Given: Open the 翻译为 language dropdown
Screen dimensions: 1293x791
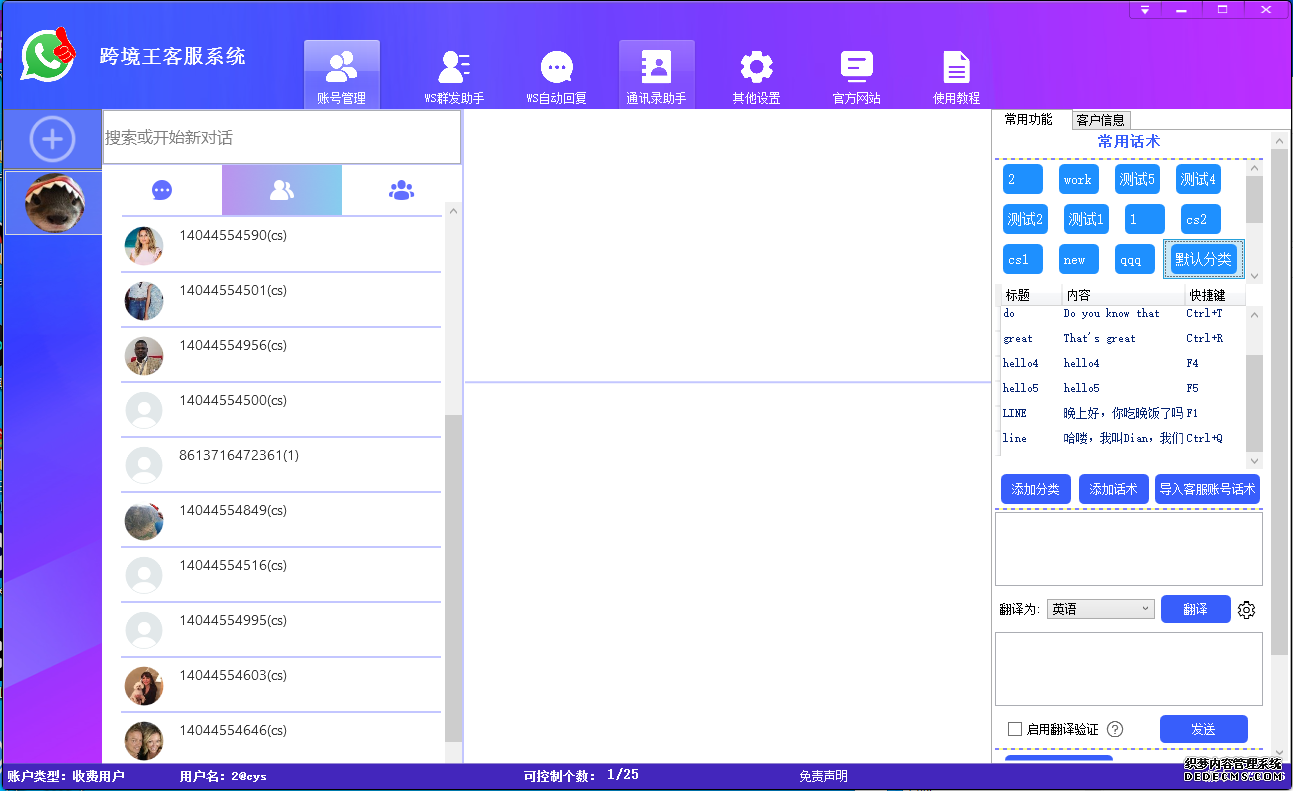Looking at the screenshot, I should [x=1100, y=609].
